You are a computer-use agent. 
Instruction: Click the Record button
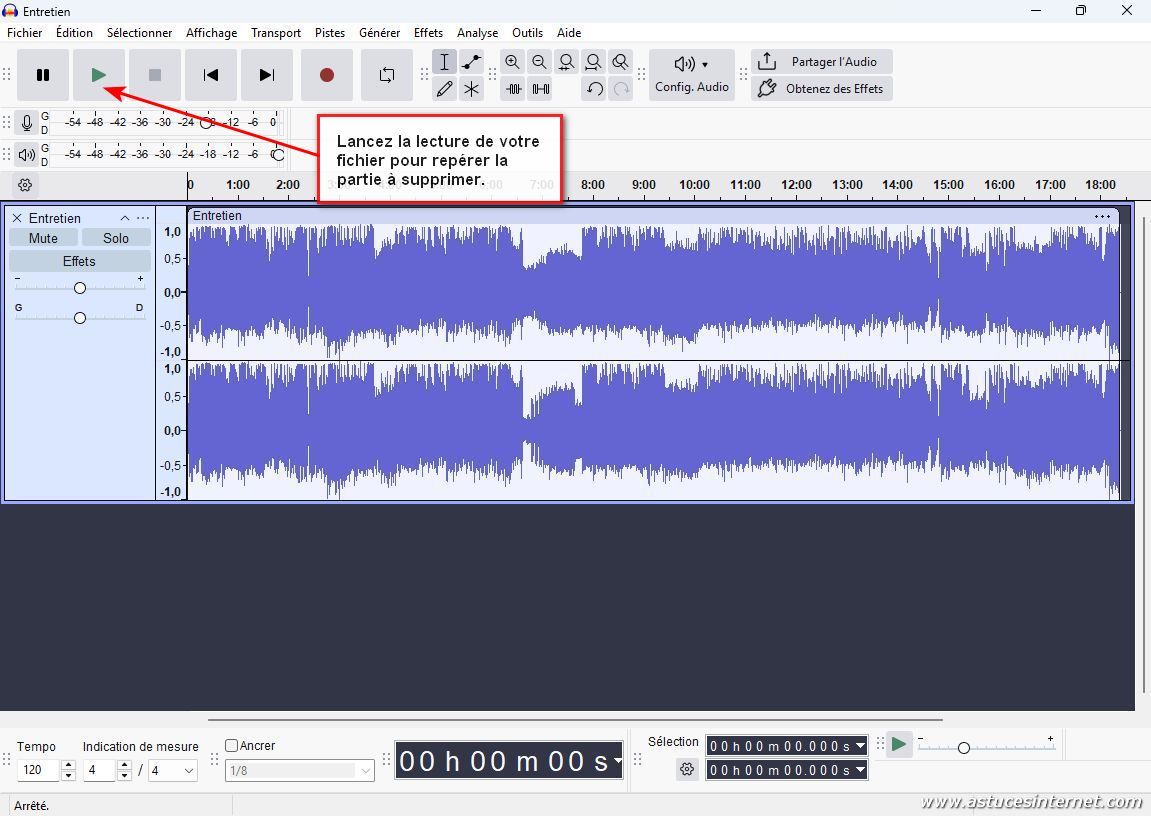[326, 75]
